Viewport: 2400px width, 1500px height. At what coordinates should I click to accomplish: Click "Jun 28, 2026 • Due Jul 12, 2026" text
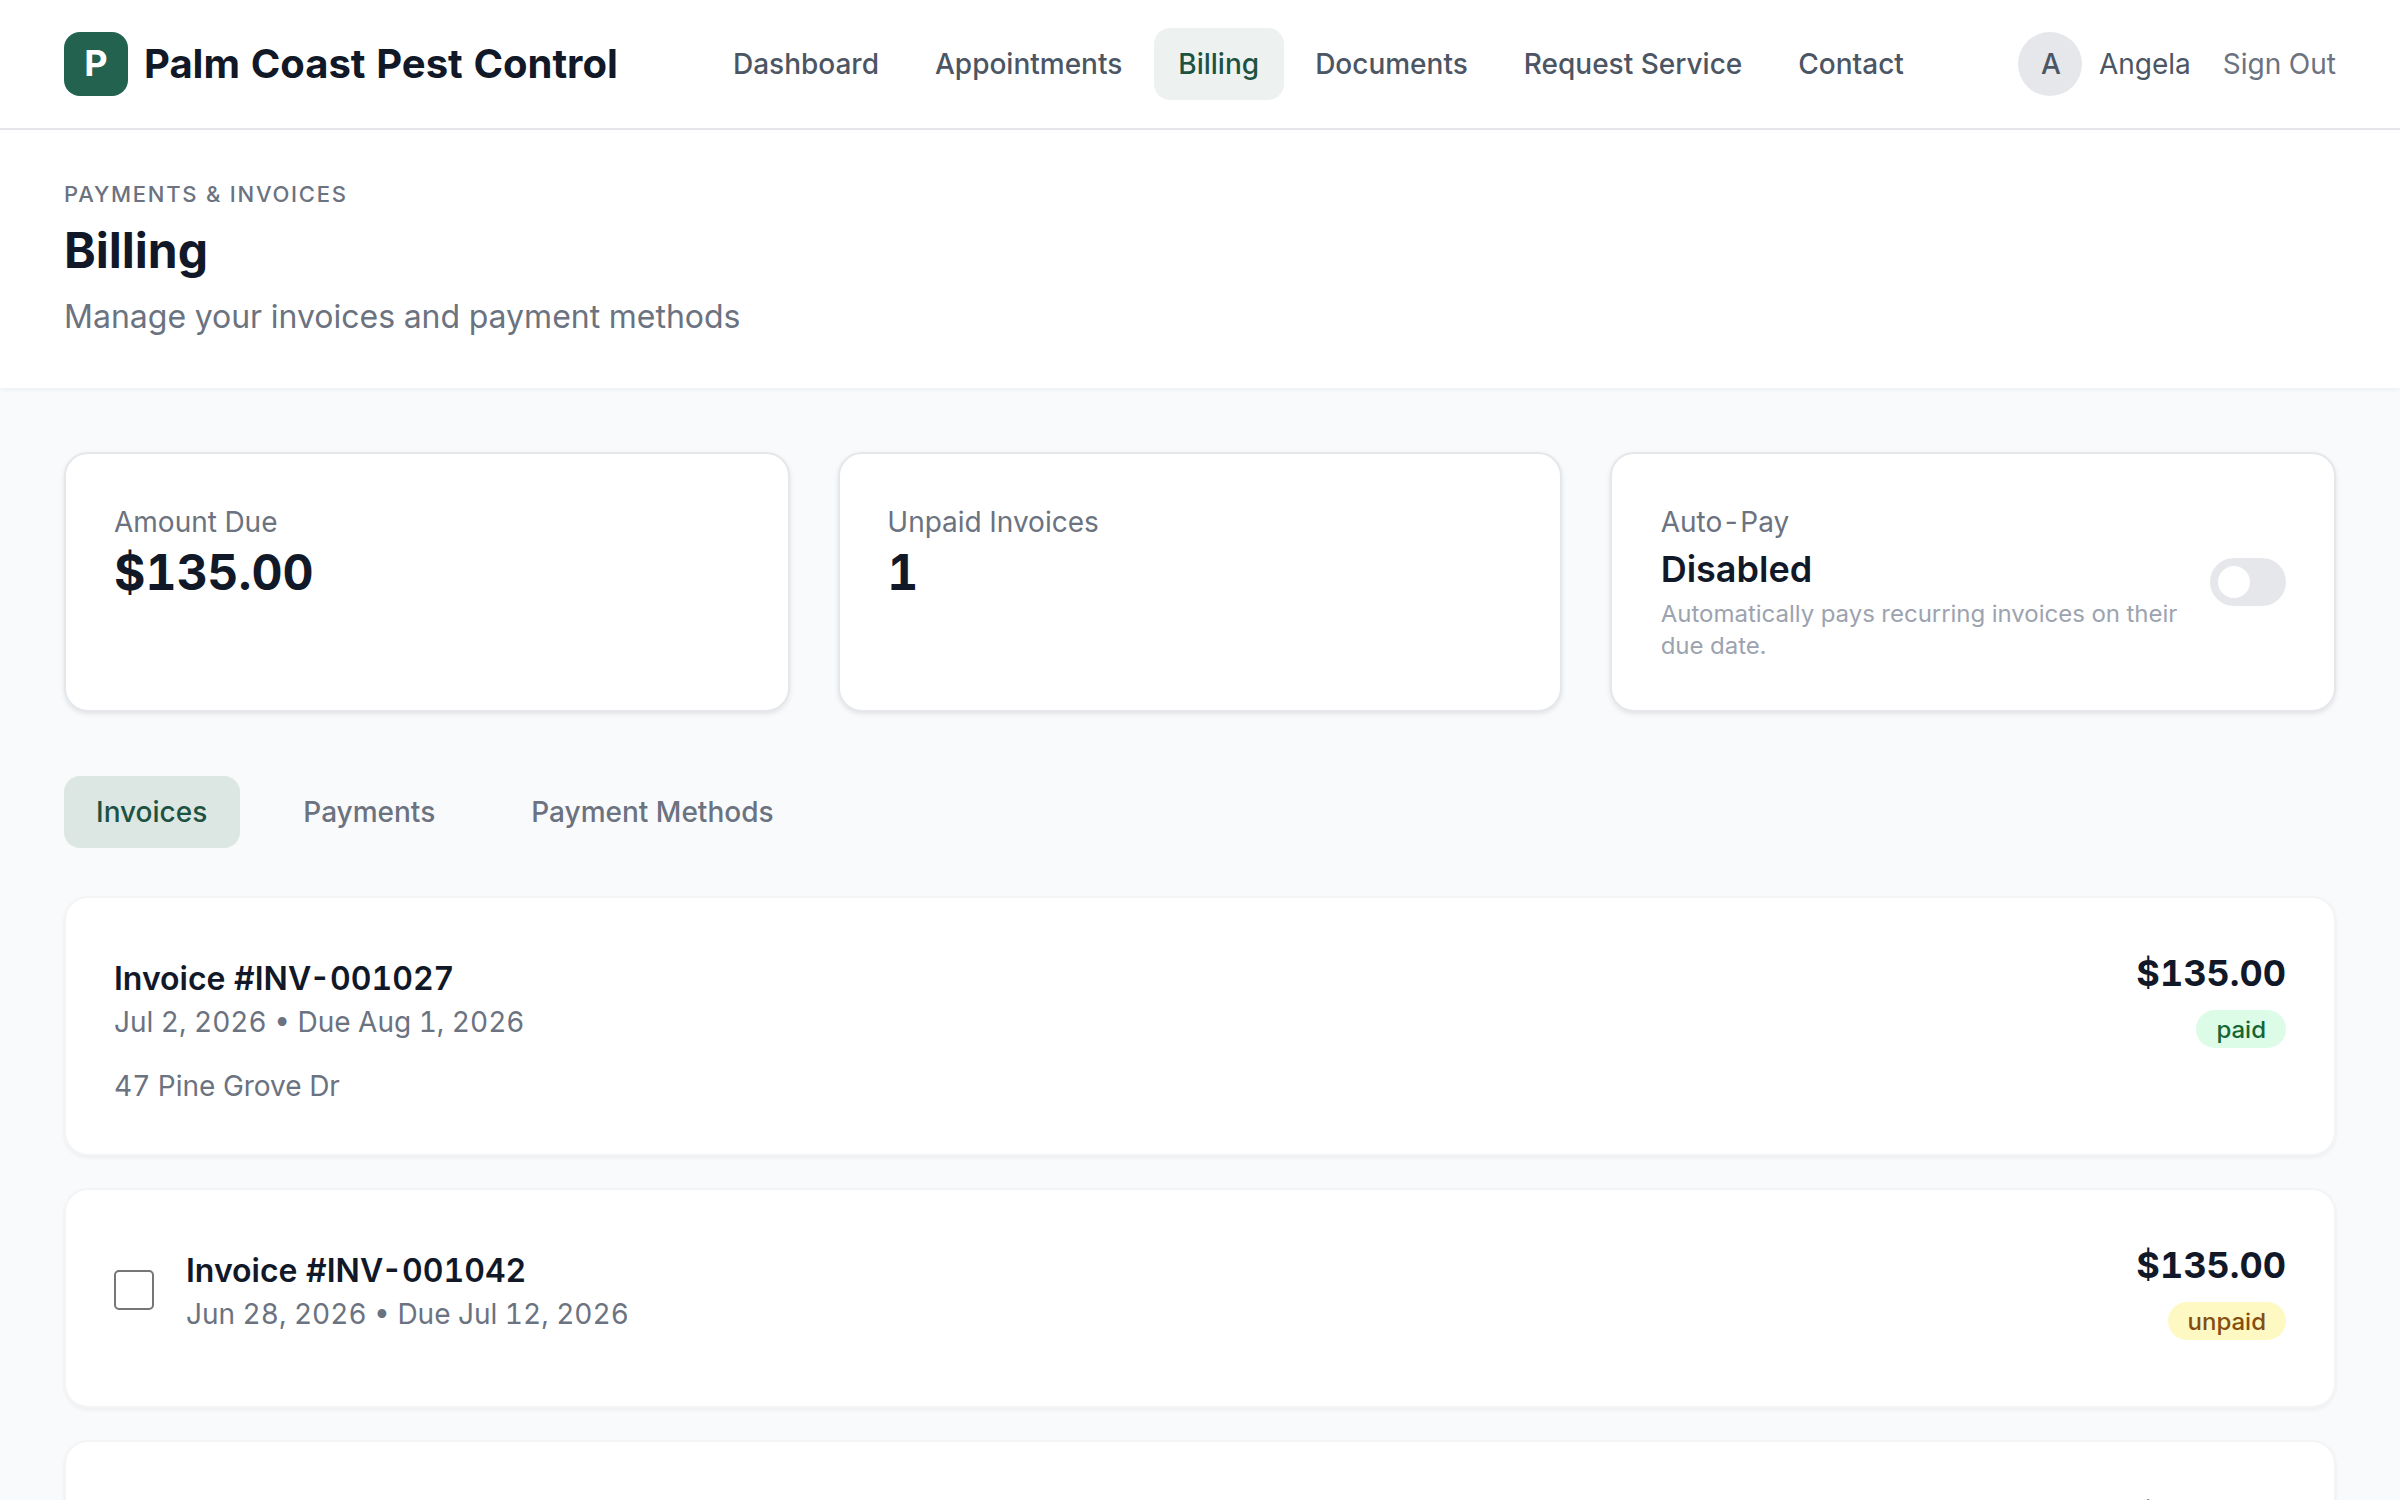(x=407, y=1314)
